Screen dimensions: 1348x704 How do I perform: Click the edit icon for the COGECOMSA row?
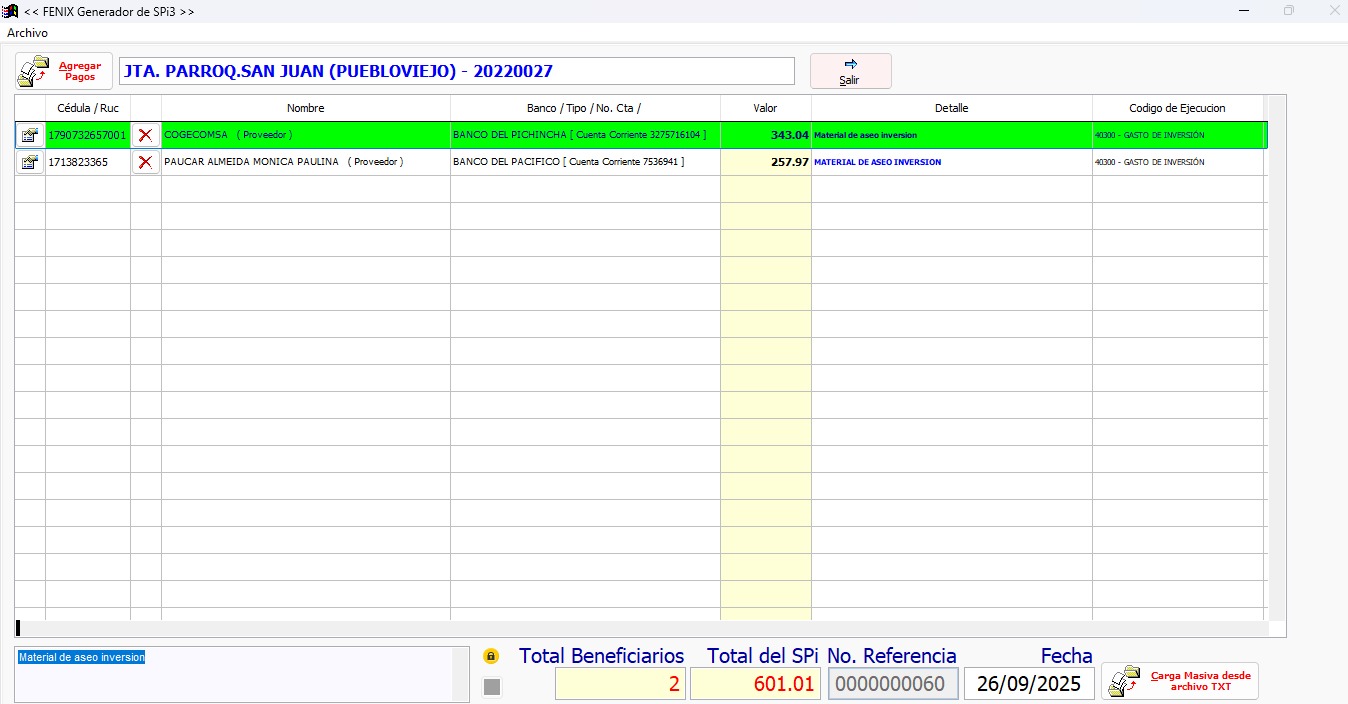coord(30,135)
